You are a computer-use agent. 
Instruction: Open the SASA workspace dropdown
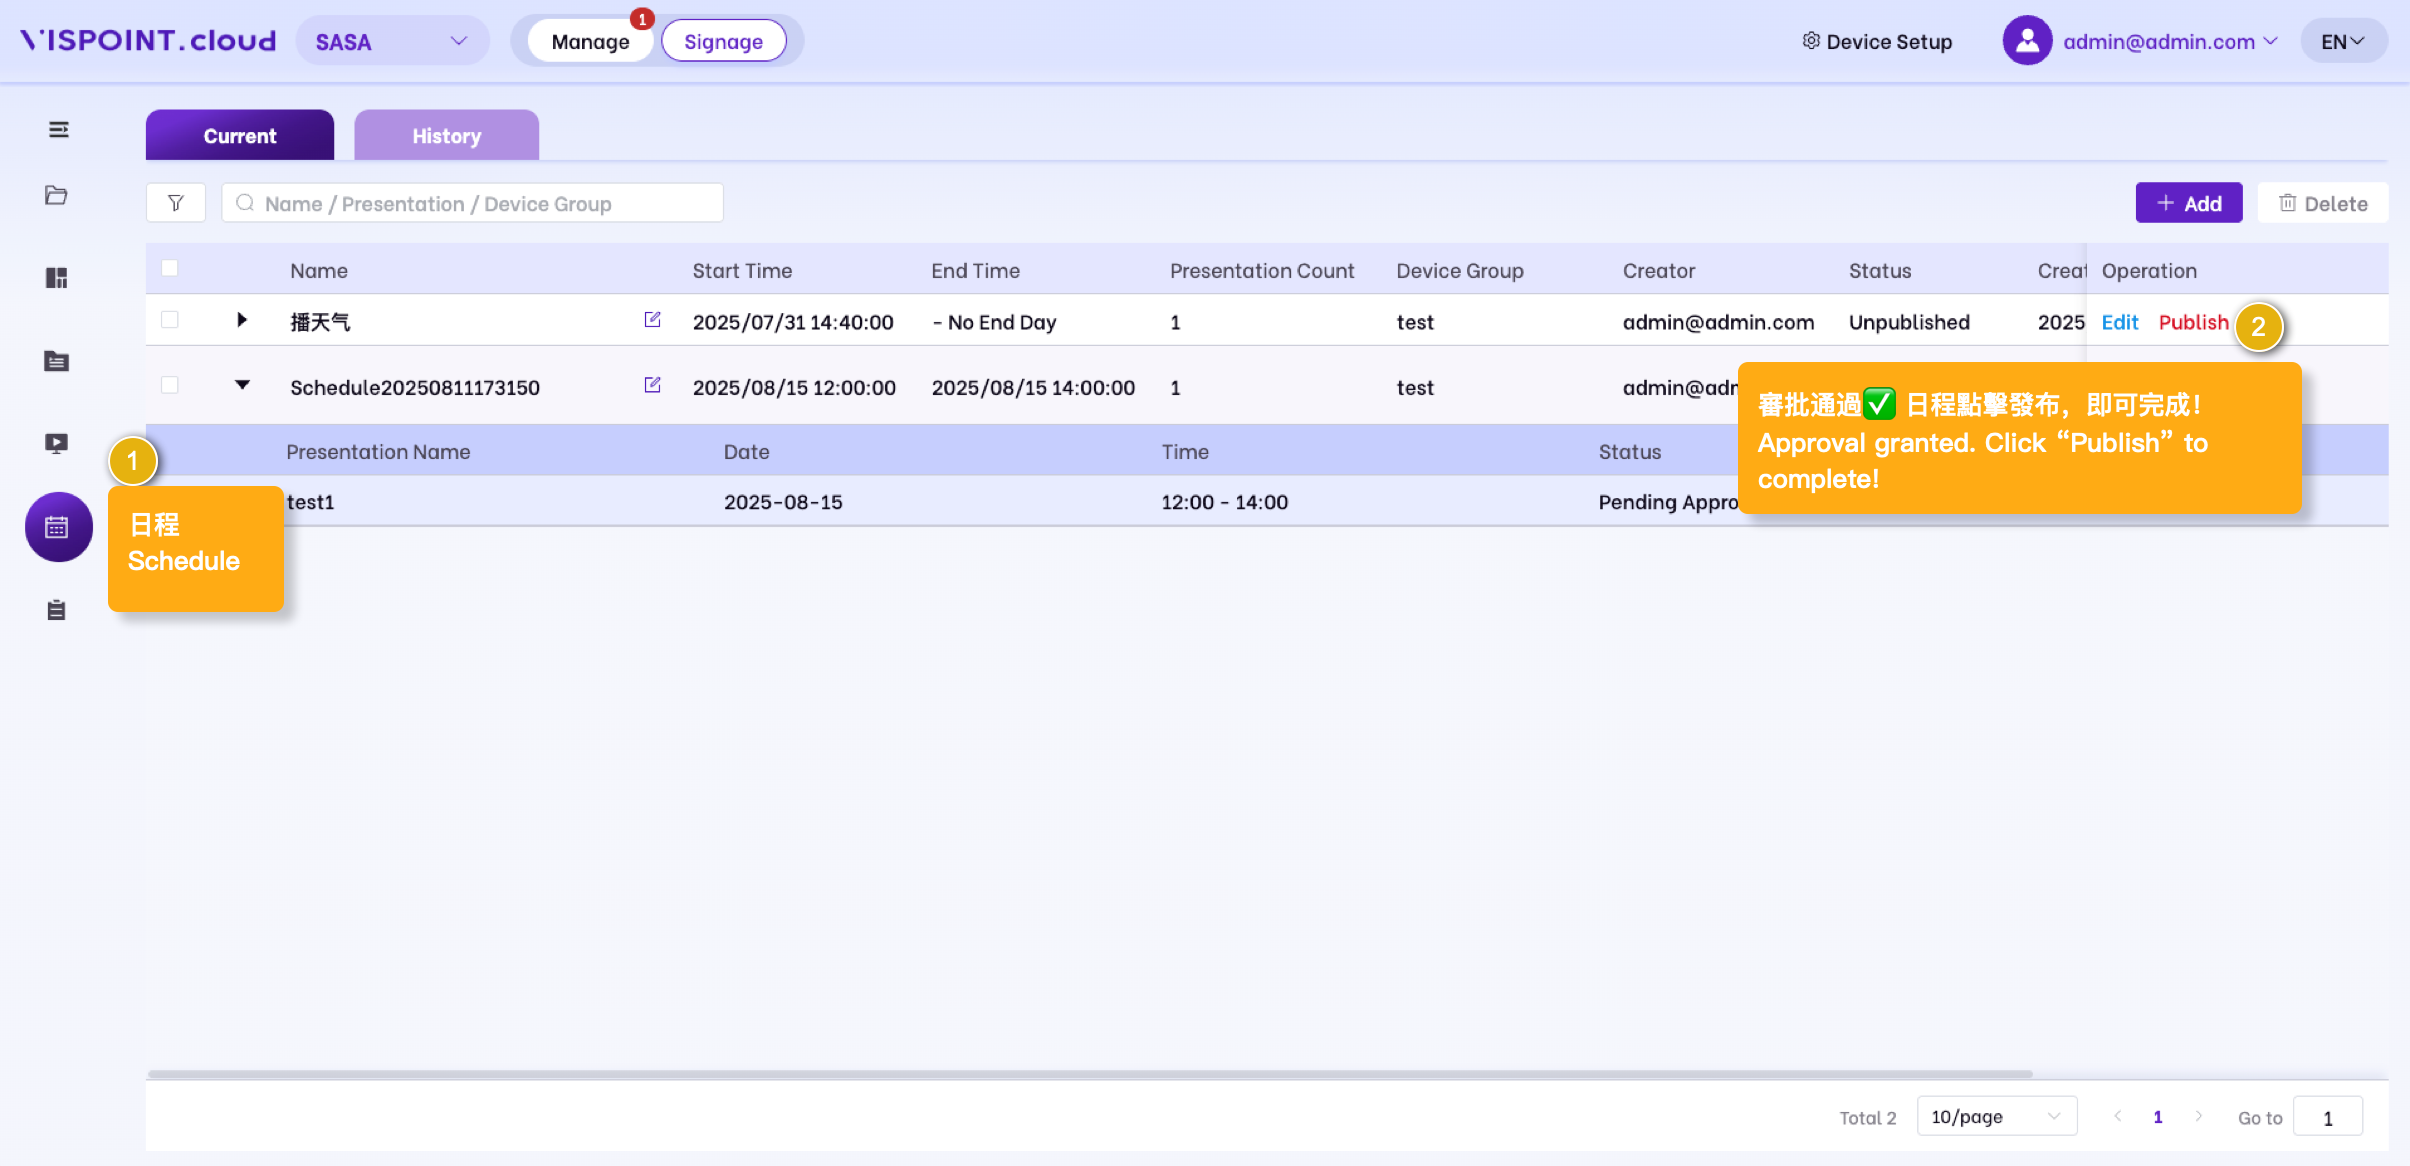(x=391, y=42)
